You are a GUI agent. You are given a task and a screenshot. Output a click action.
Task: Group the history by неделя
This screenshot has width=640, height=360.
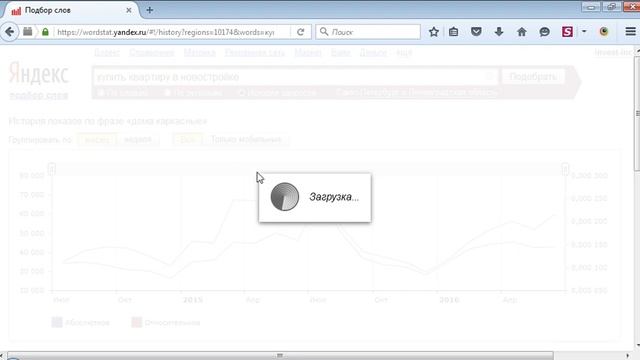[x=138, y=140]
